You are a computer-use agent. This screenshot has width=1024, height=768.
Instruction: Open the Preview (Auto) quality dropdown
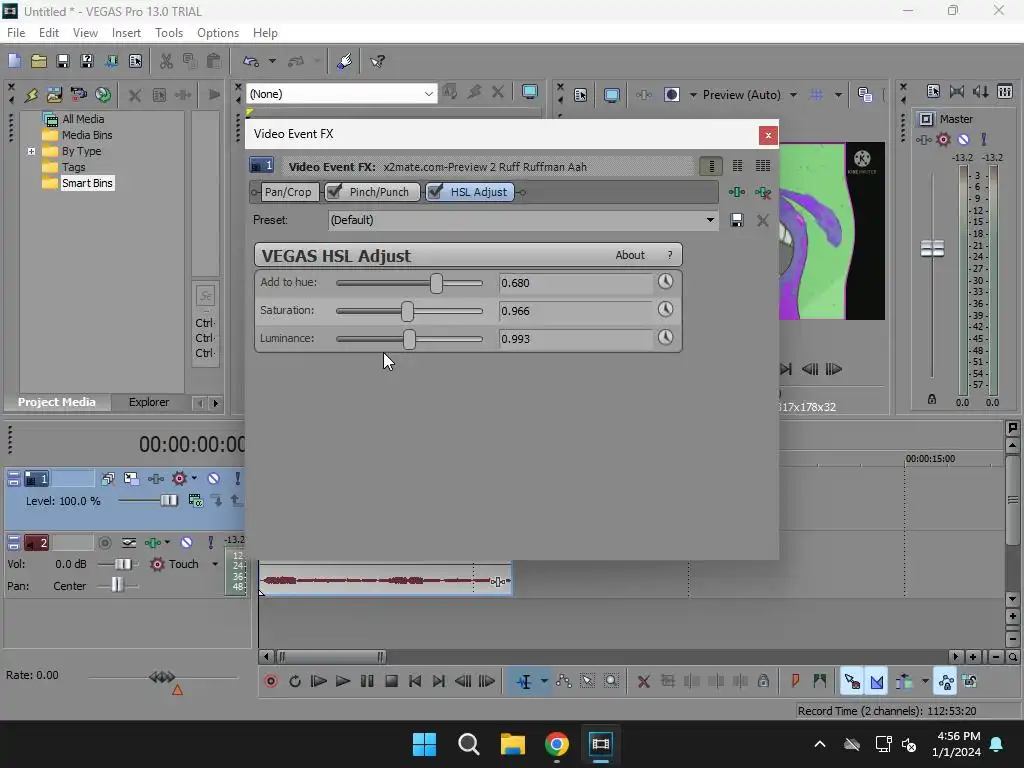tap(793, 95)
